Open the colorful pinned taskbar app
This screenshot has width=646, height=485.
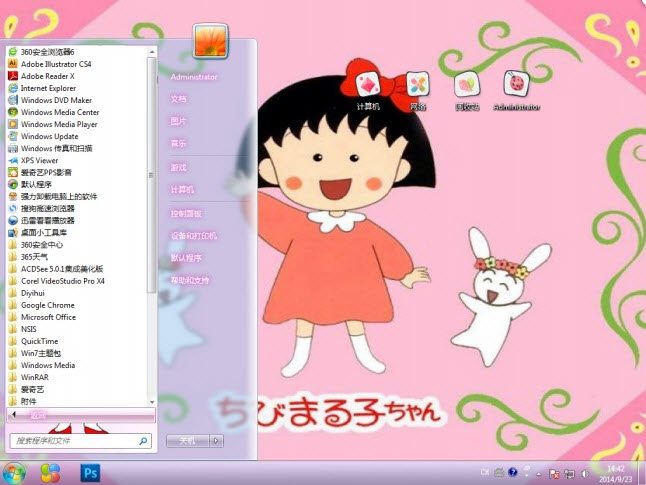(x=50, y=473)
